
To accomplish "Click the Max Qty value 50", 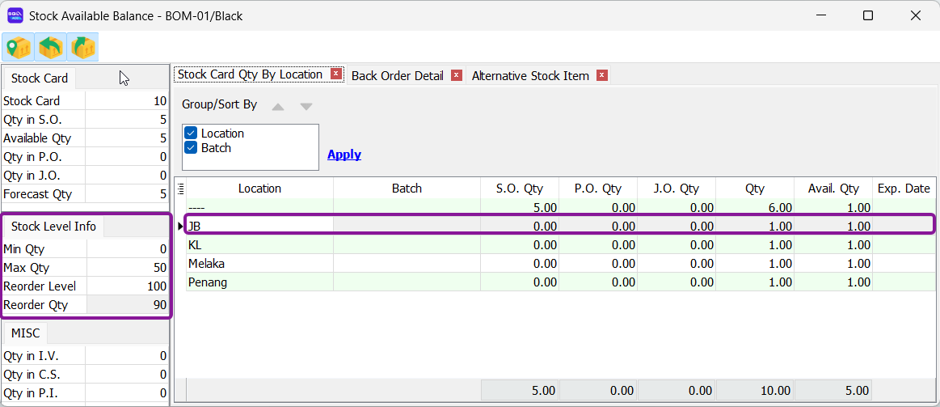I will coord(128,267).
